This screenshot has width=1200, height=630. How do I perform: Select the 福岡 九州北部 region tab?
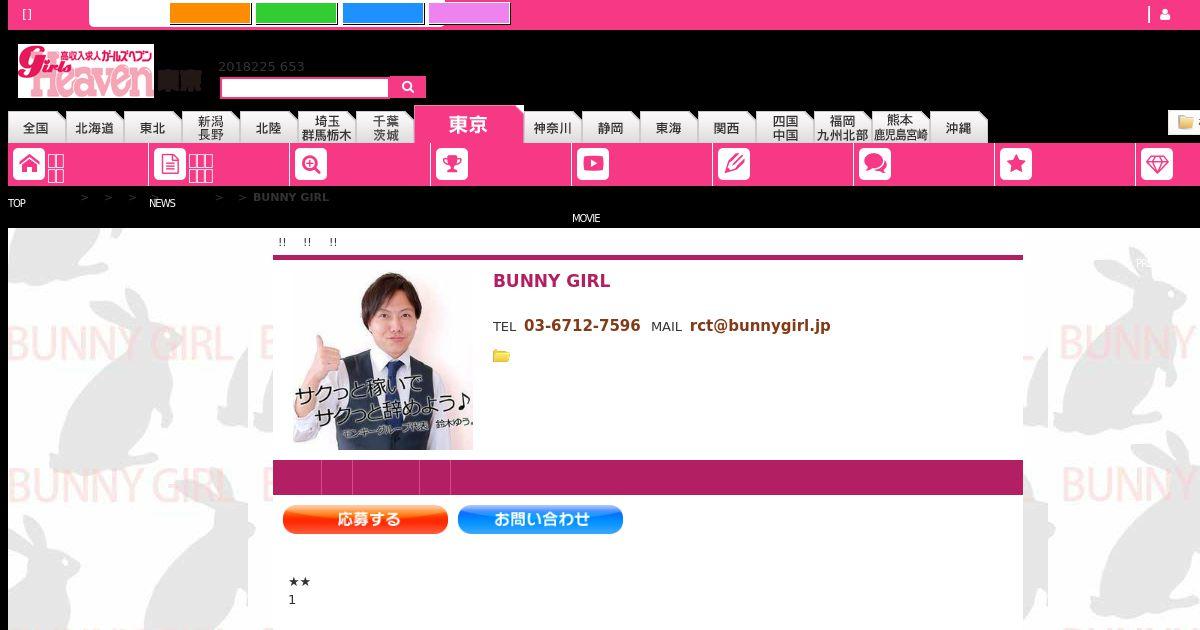(842, 128)
